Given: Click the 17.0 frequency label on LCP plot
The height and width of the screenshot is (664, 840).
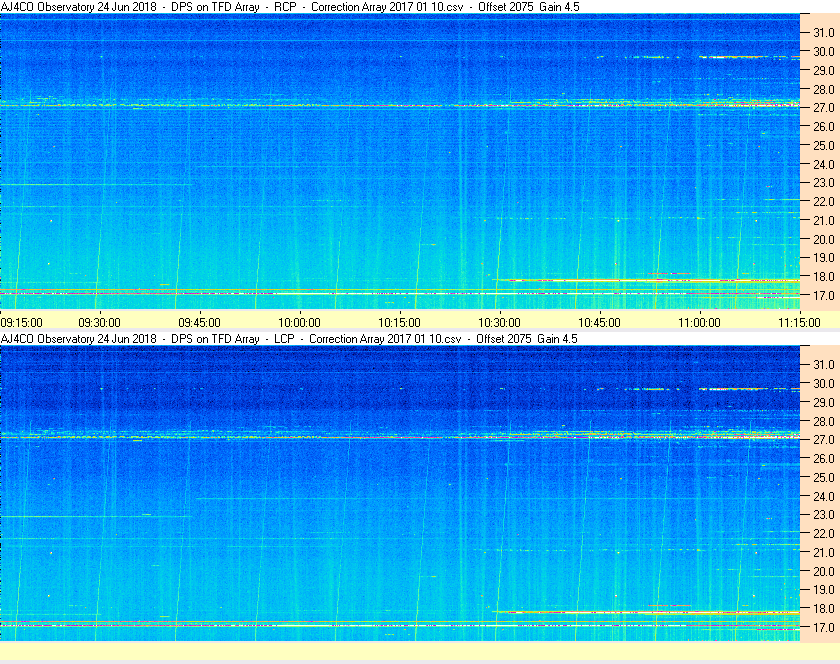Looking at the screenshot, I should point(824,627).
